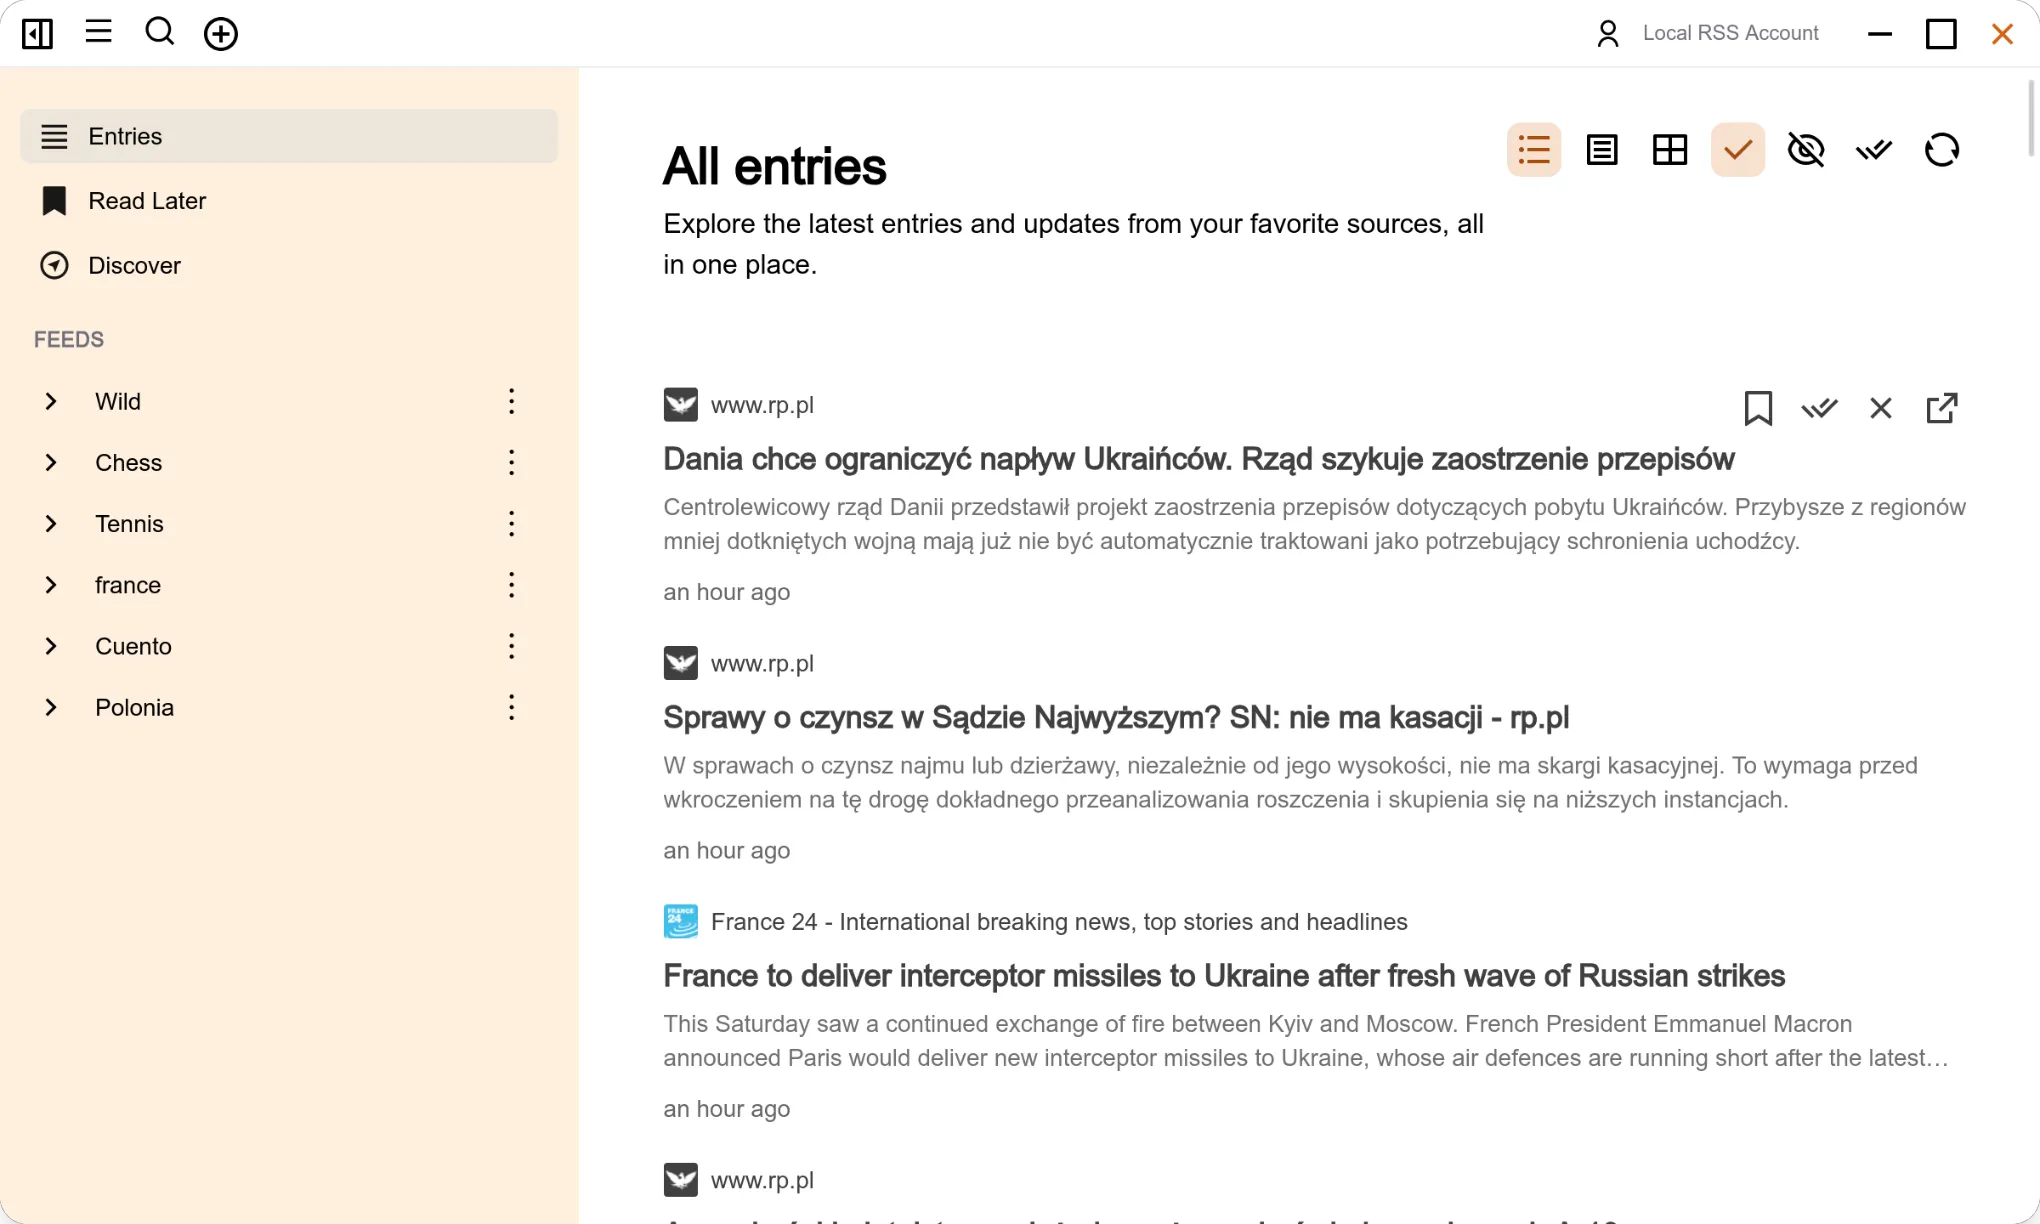Select the Polonia folder label
The image size is (2040, 1224).
pos(135,707)
